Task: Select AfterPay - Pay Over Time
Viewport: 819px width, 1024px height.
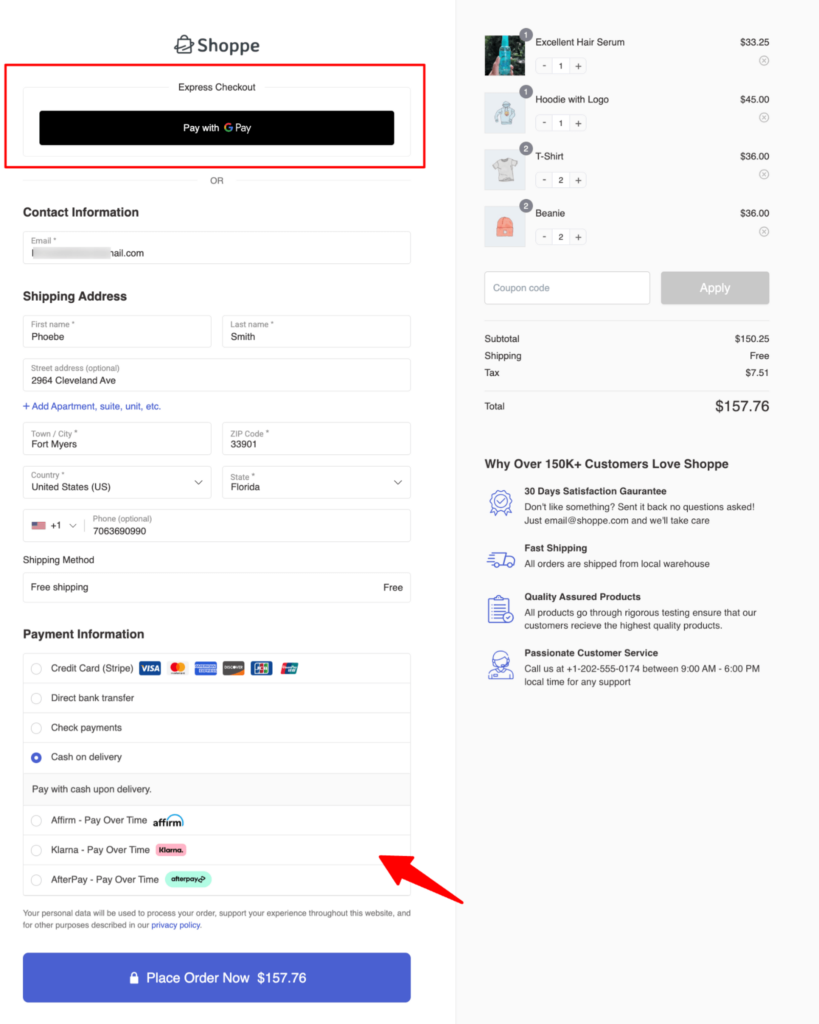Action: [x=35, y=879]
